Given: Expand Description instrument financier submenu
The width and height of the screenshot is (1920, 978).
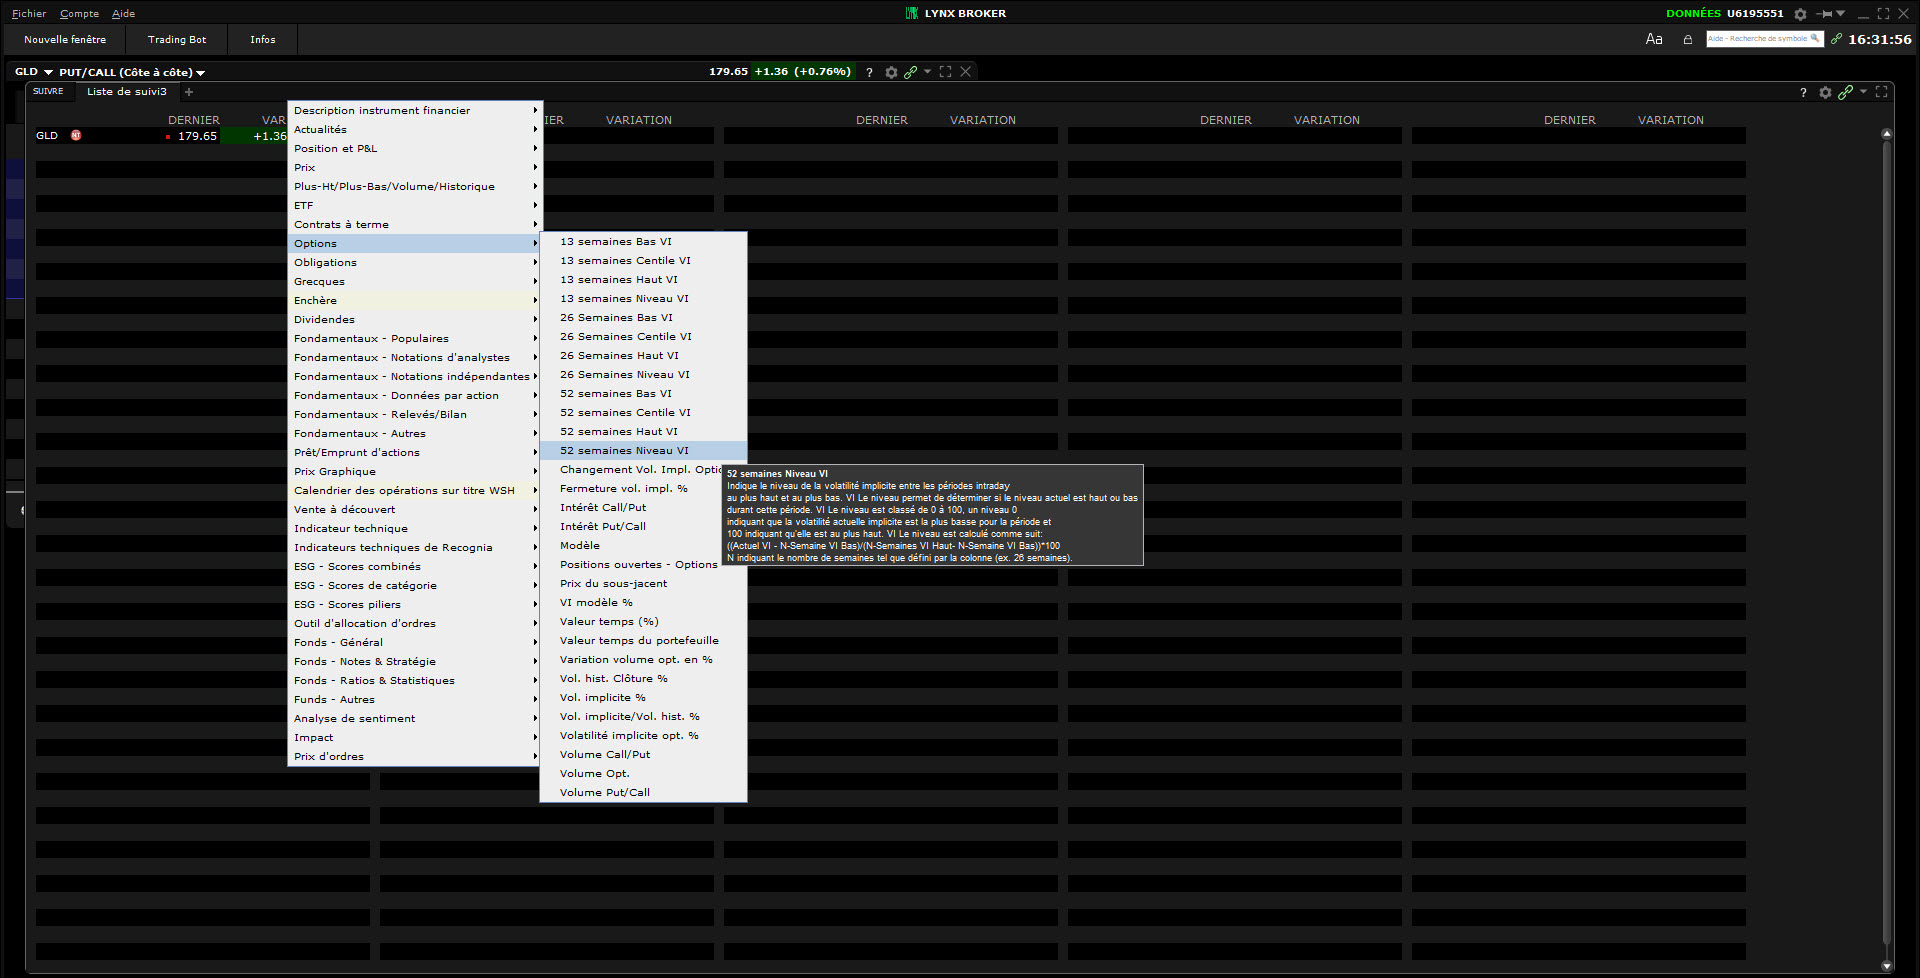Looking at the screenshot, I should point(413,111).
